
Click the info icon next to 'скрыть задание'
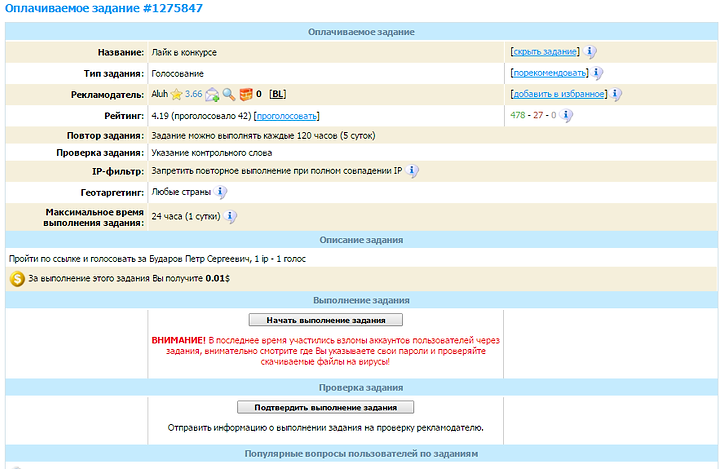click(x=590, y=51)
